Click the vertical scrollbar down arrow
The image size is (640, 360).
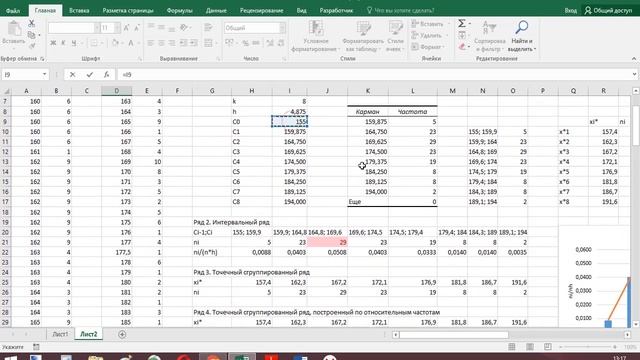(x=636, y=324)
